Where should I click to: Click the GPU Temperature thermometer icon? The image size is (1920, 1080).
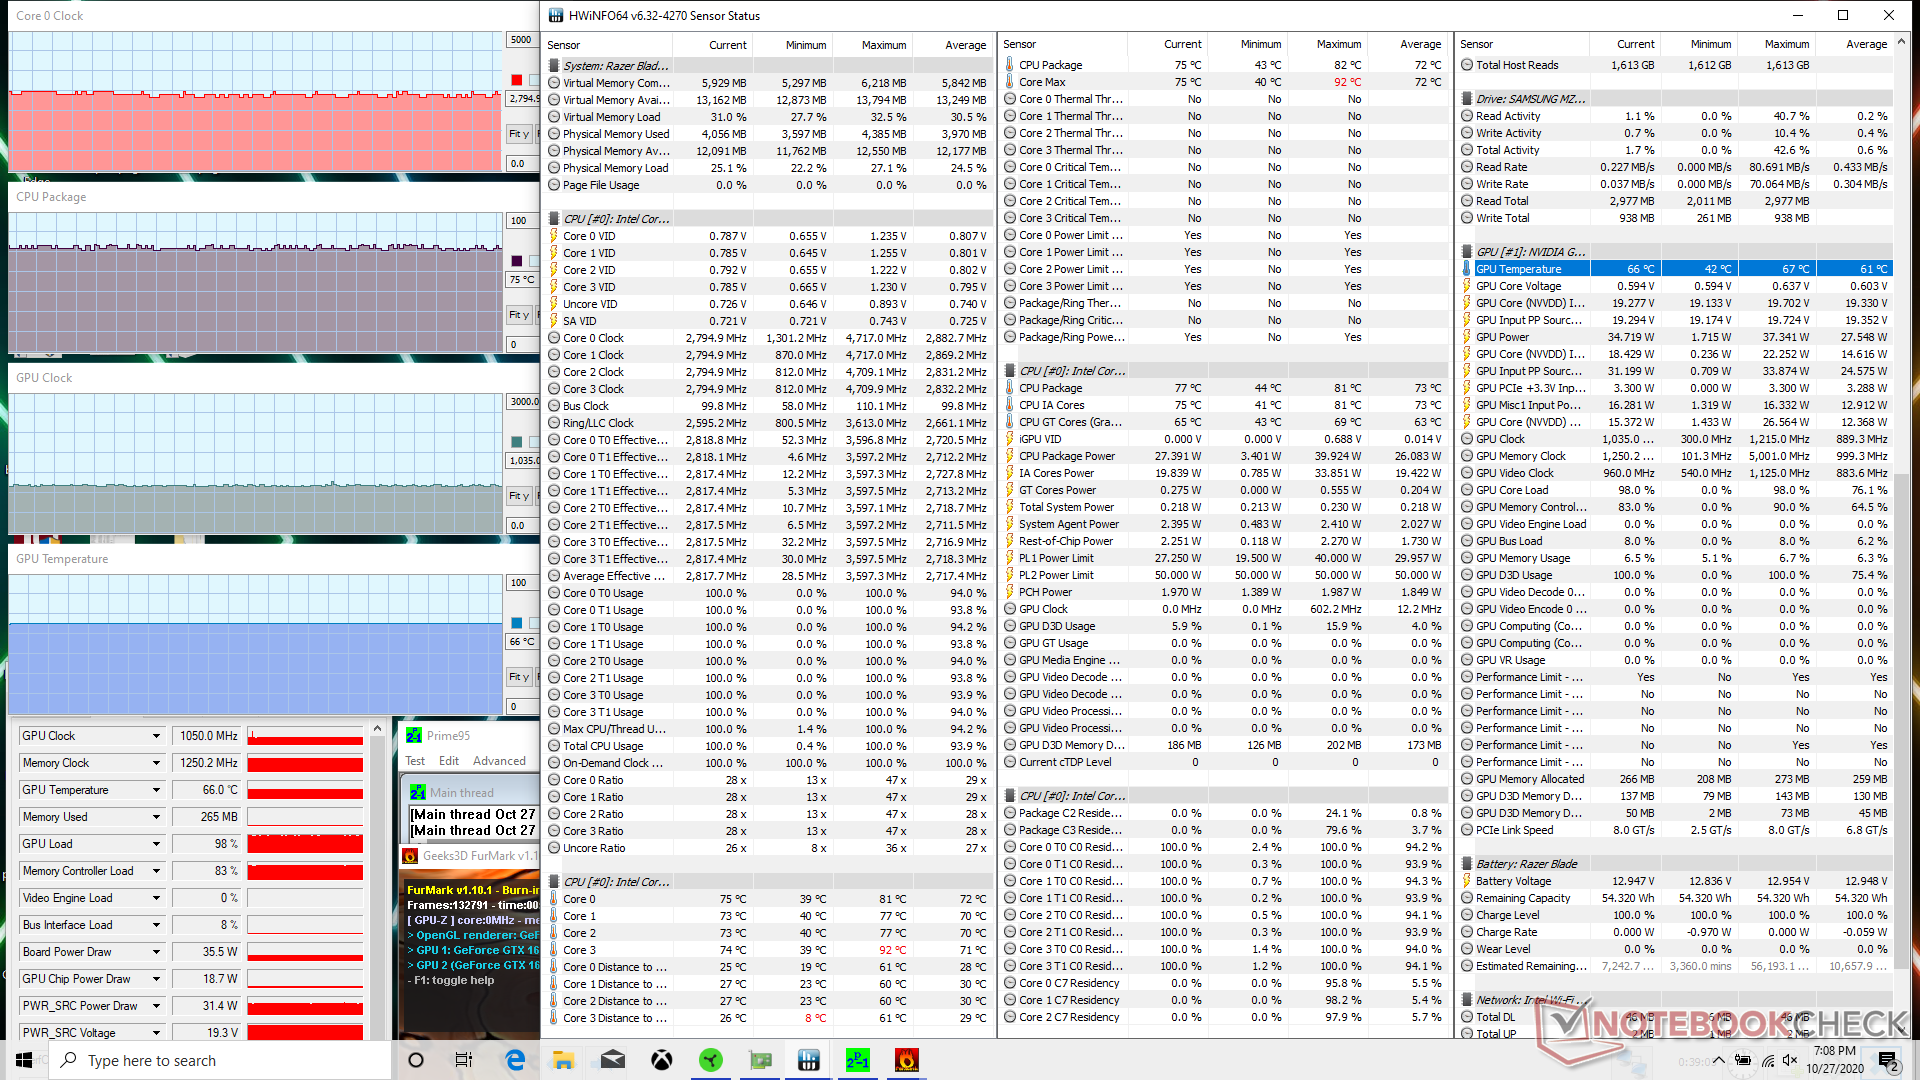[1467, 269]
